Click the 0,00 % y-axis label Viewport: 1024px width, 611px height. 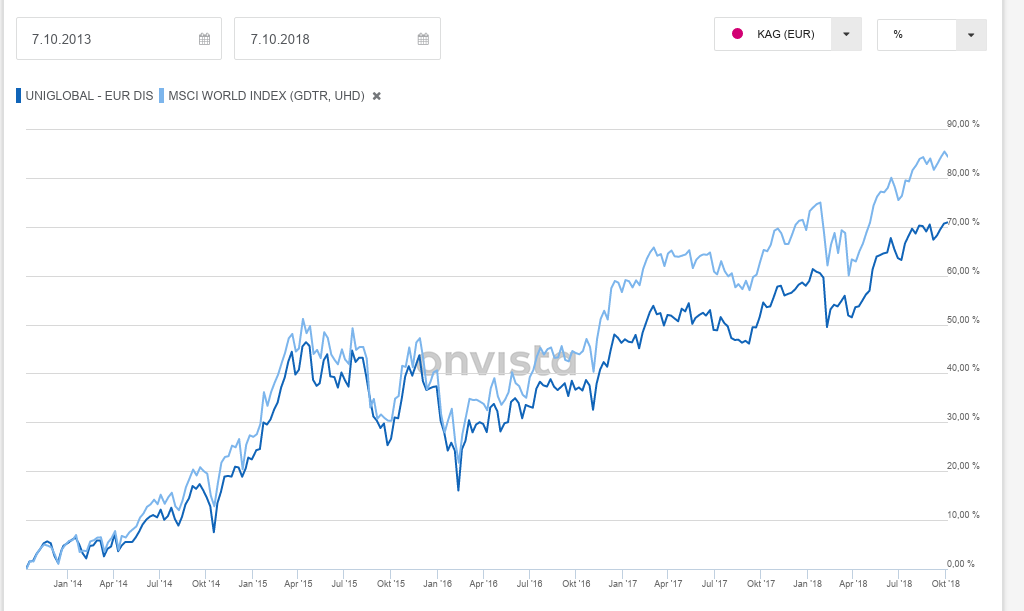960,564
